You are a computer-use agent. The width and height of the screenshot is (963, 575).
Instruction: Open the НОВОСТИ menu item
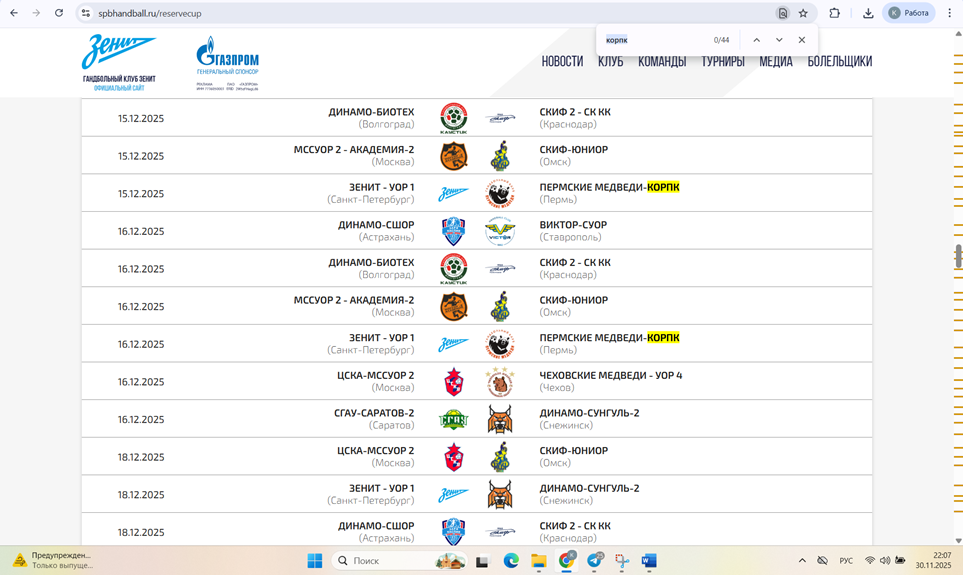coord(562,61)
